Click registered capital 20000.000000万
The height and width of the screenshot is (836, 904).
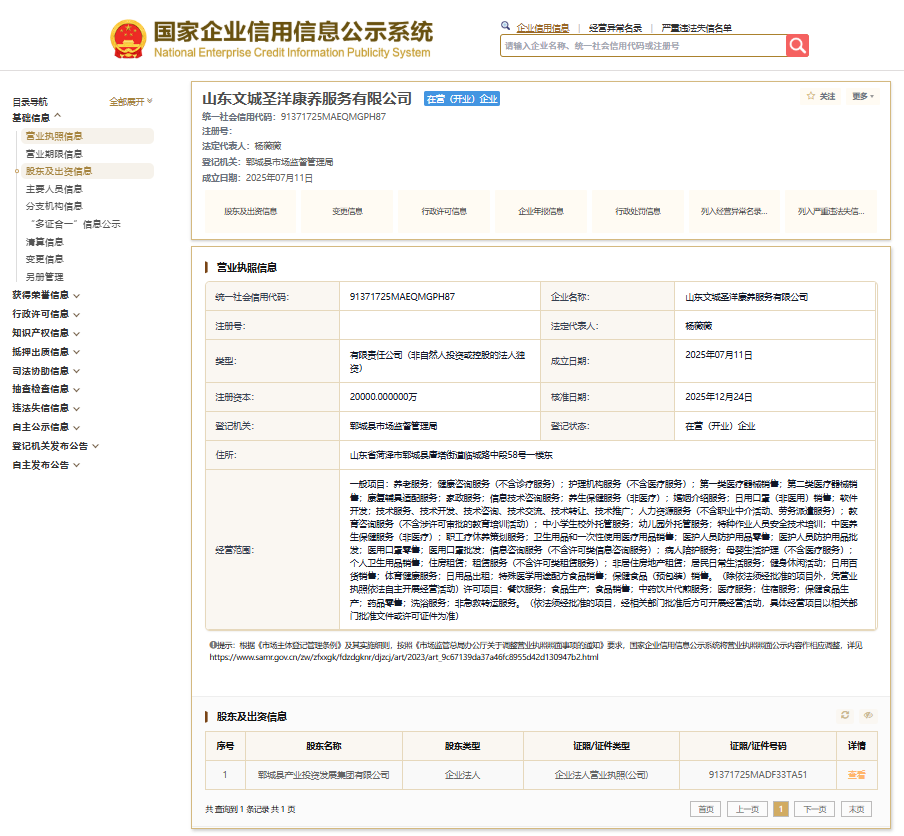(x=383, y=397)
